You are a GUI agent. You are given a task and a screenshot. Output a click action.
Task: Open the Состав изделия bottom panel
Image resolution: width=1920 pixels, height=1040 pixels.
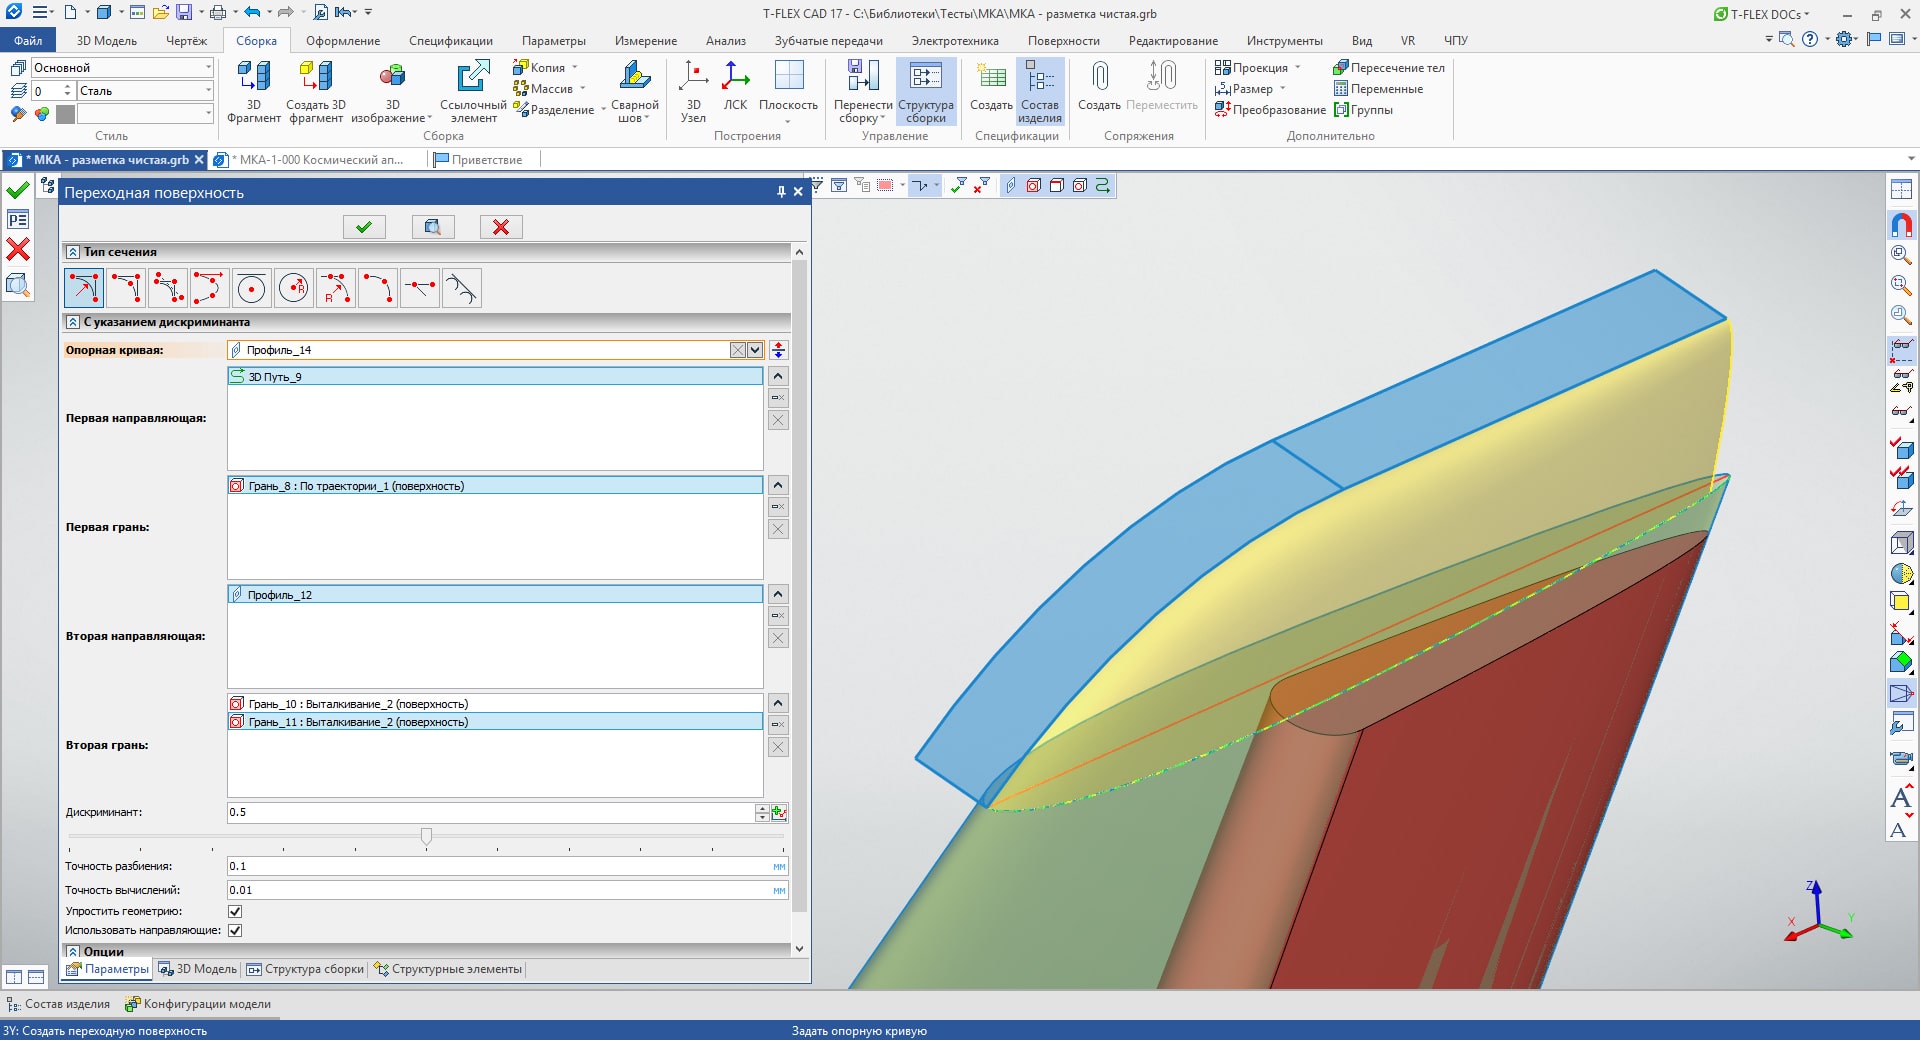coord(58,1004)
